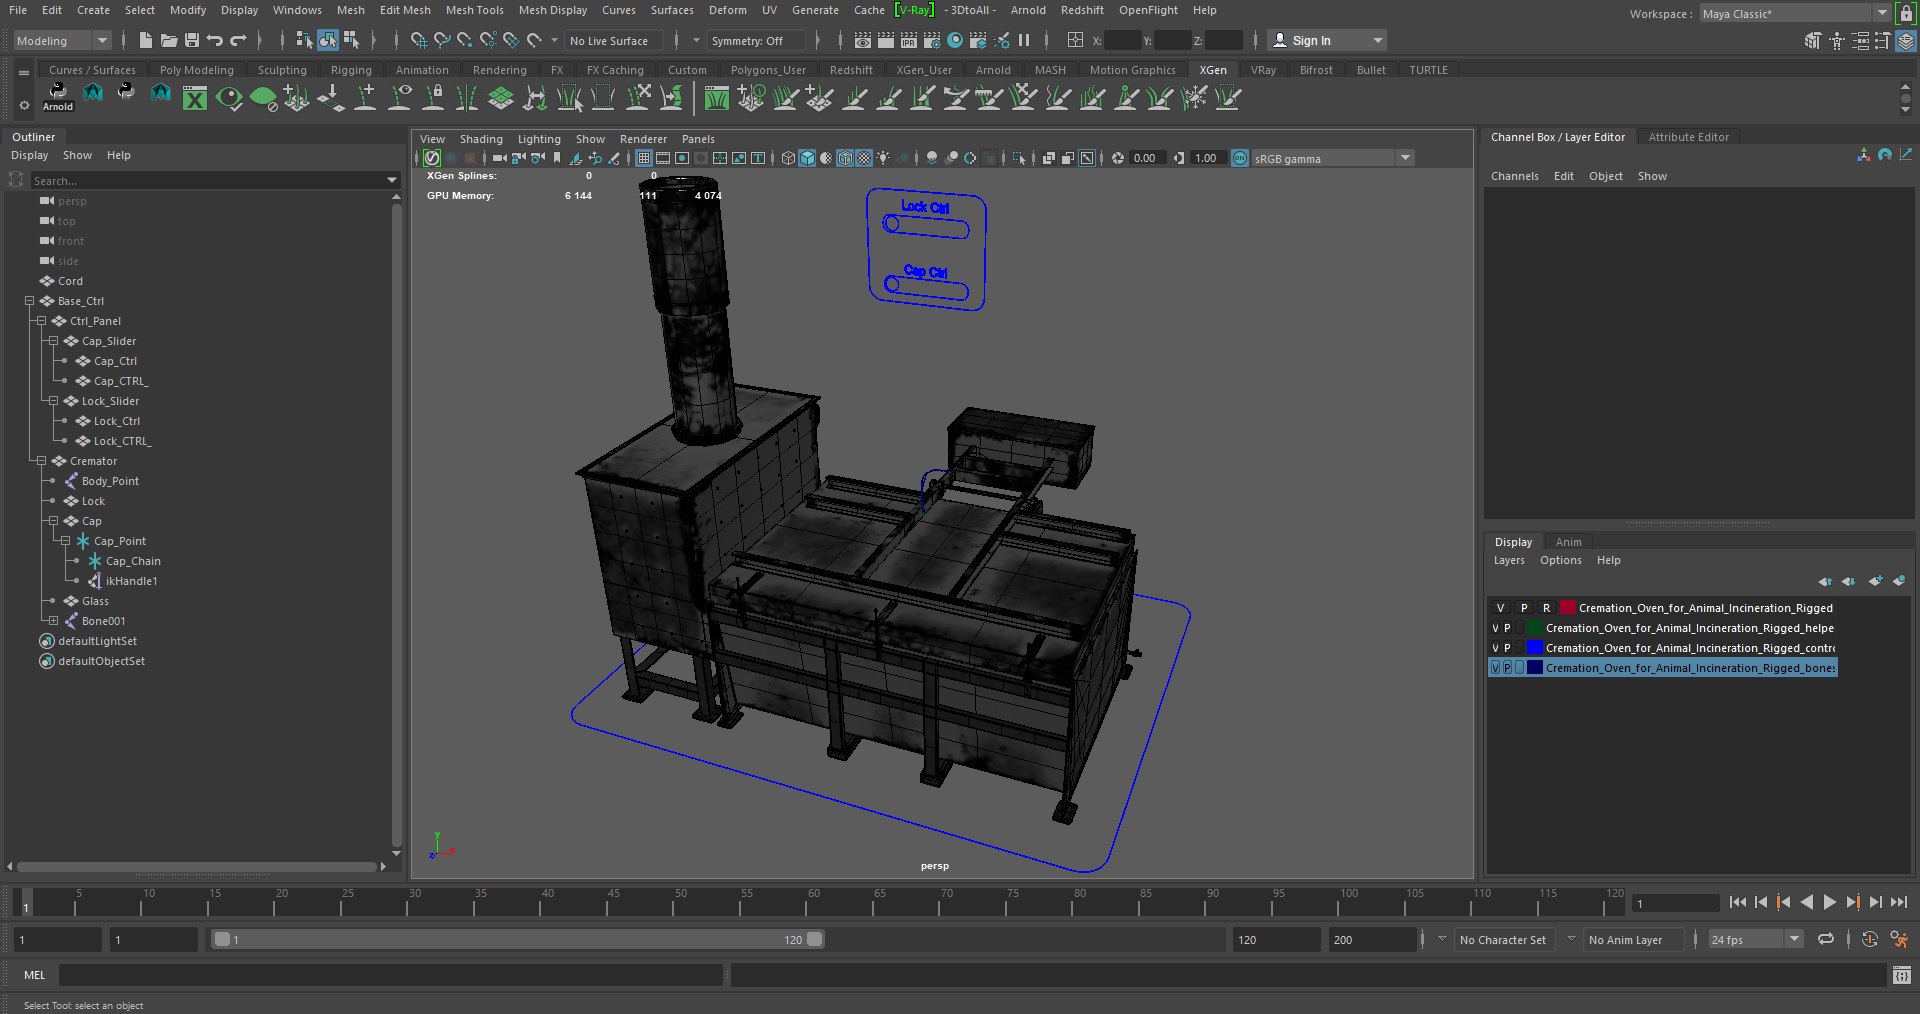Click the Sign In button
The width and height of the screenshot is (1920, 1014).
[x=1326, y=40]
